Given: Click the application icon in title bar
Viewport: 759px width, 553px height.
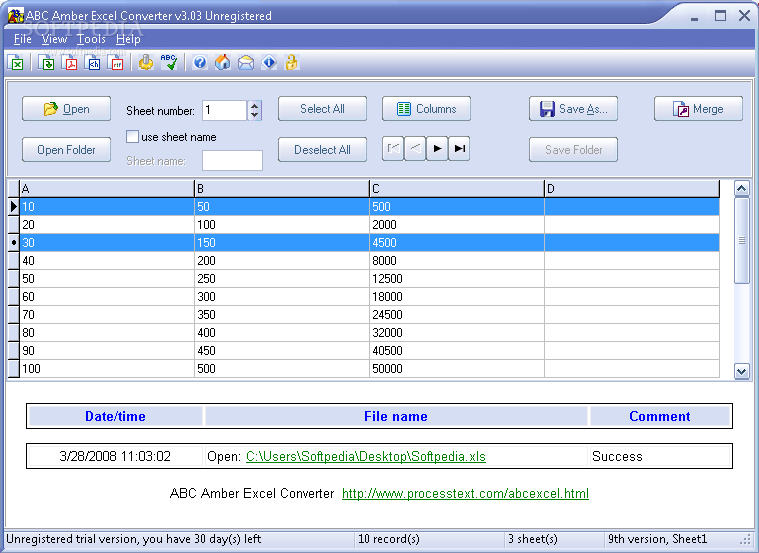Looking at the screenshot, I should point(15,15).
